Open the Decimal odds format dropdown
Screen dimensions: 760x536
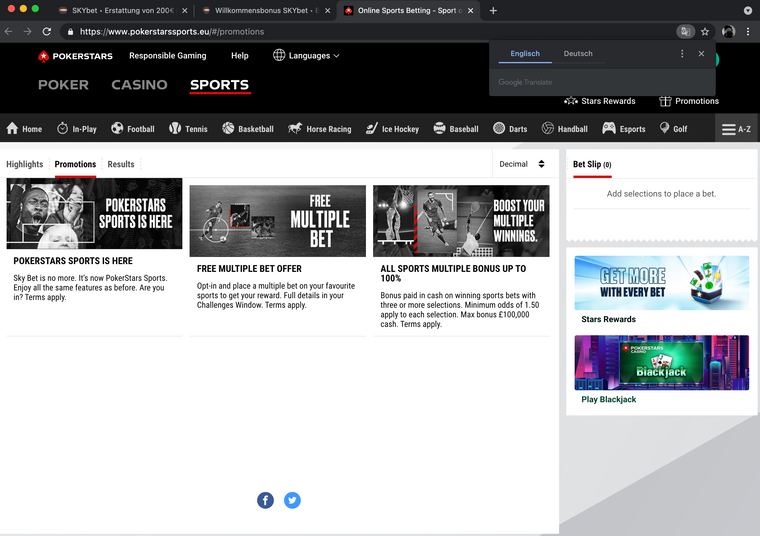pyautogui.click(x=522, y=164)
